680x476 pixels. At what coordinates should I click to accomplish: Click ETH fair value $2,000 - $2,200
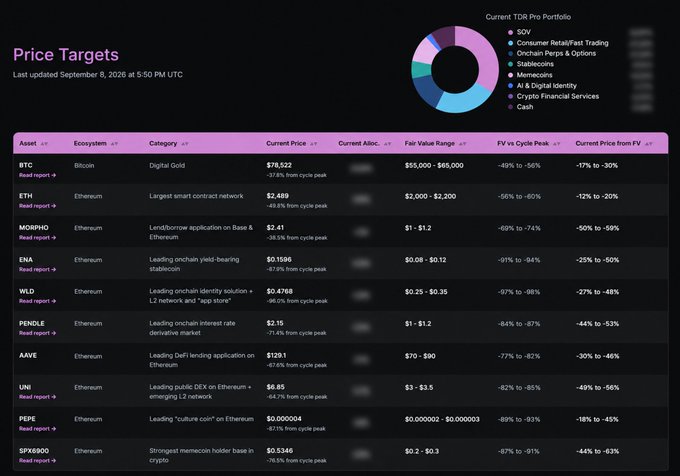[430, 196]
